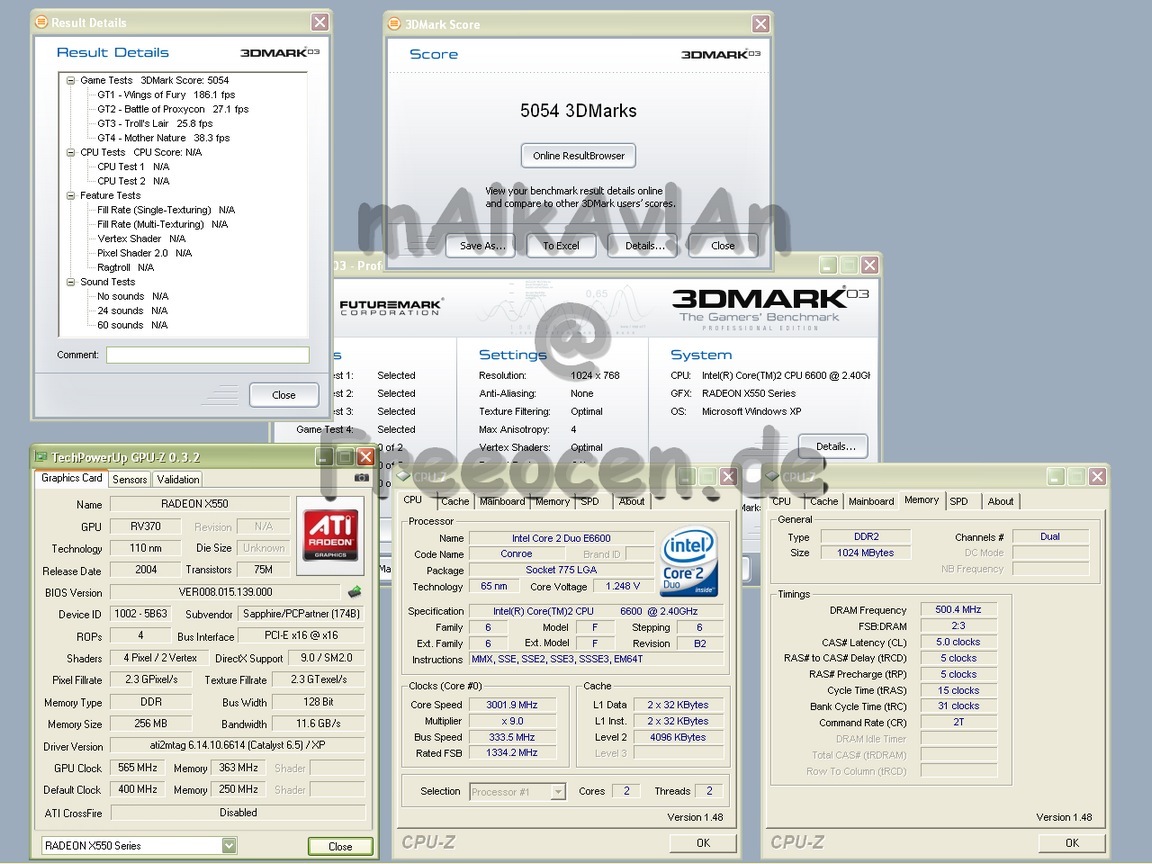Screen dimensions: 1152x864
Task: Click Details... in Score window
Action: pos(644,246)
